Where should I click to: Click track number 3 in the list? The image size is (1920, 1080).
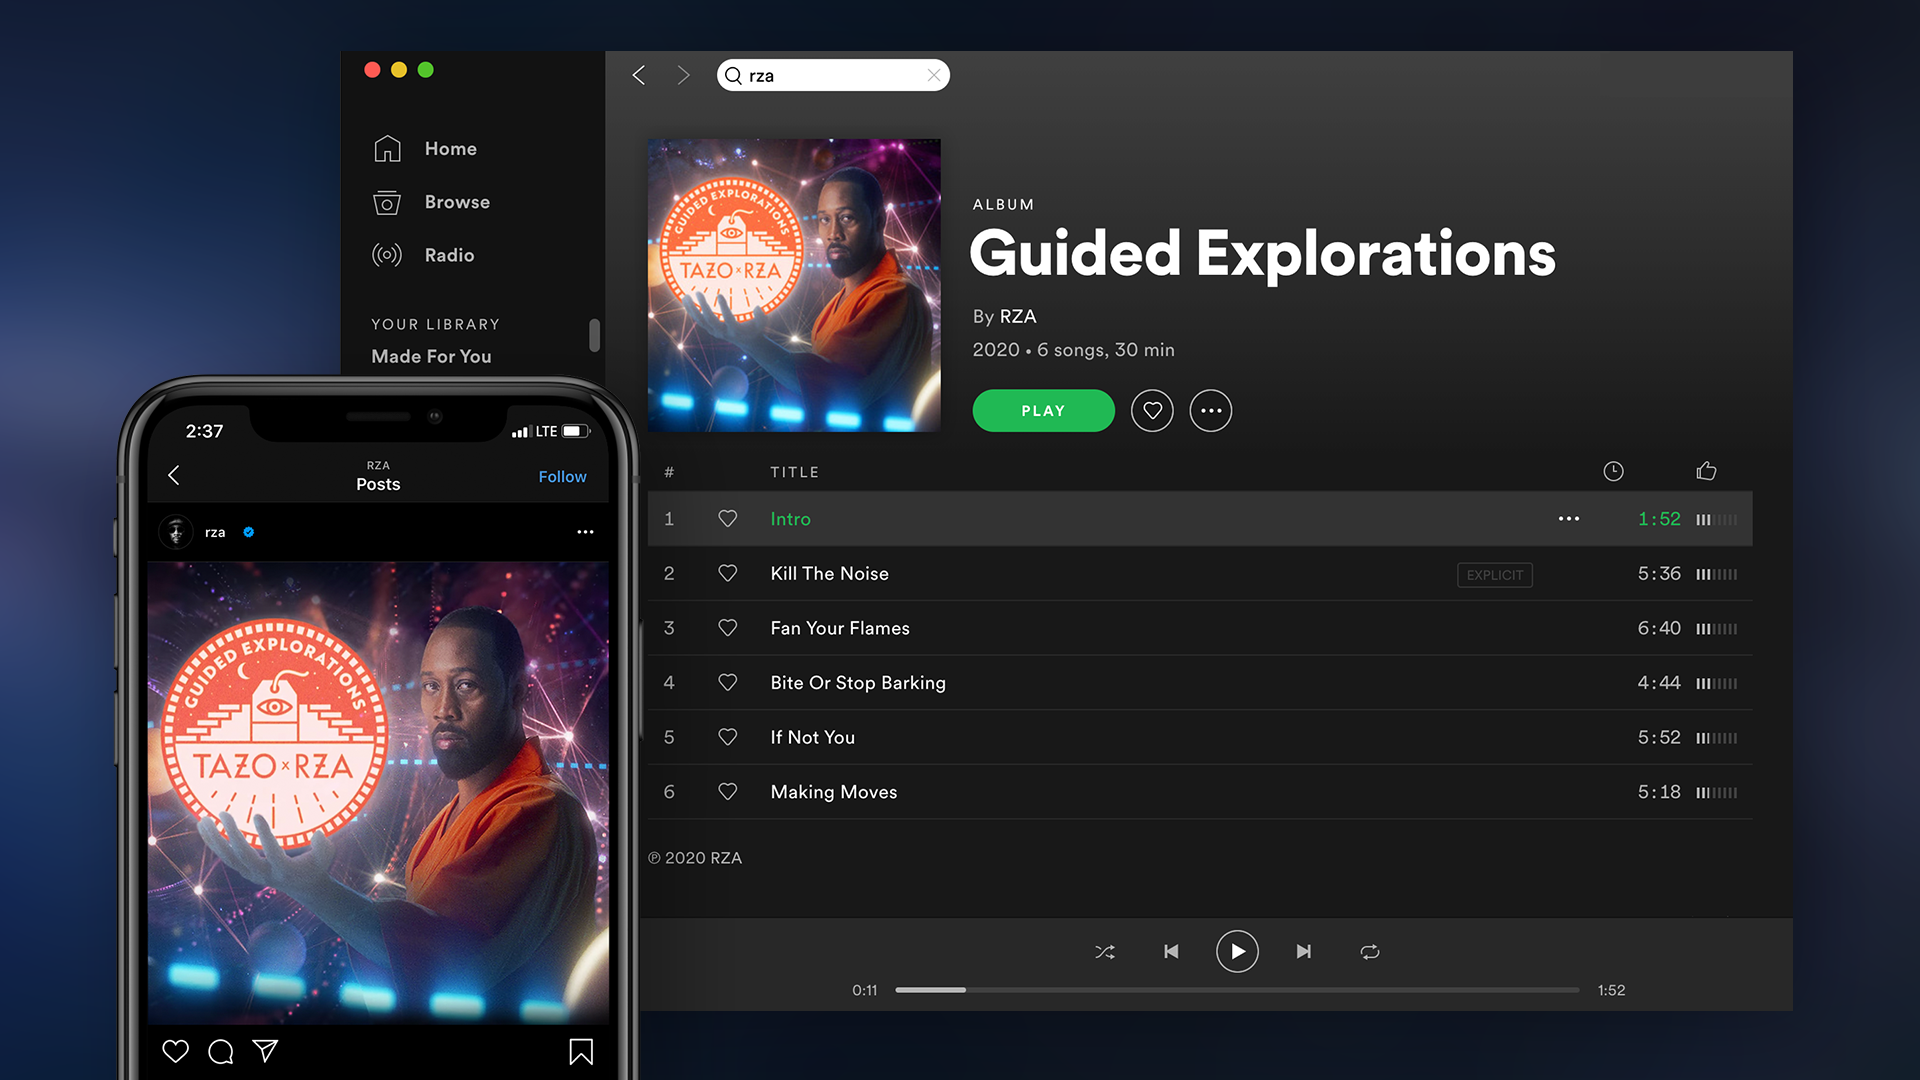click(x=669, y=628)
